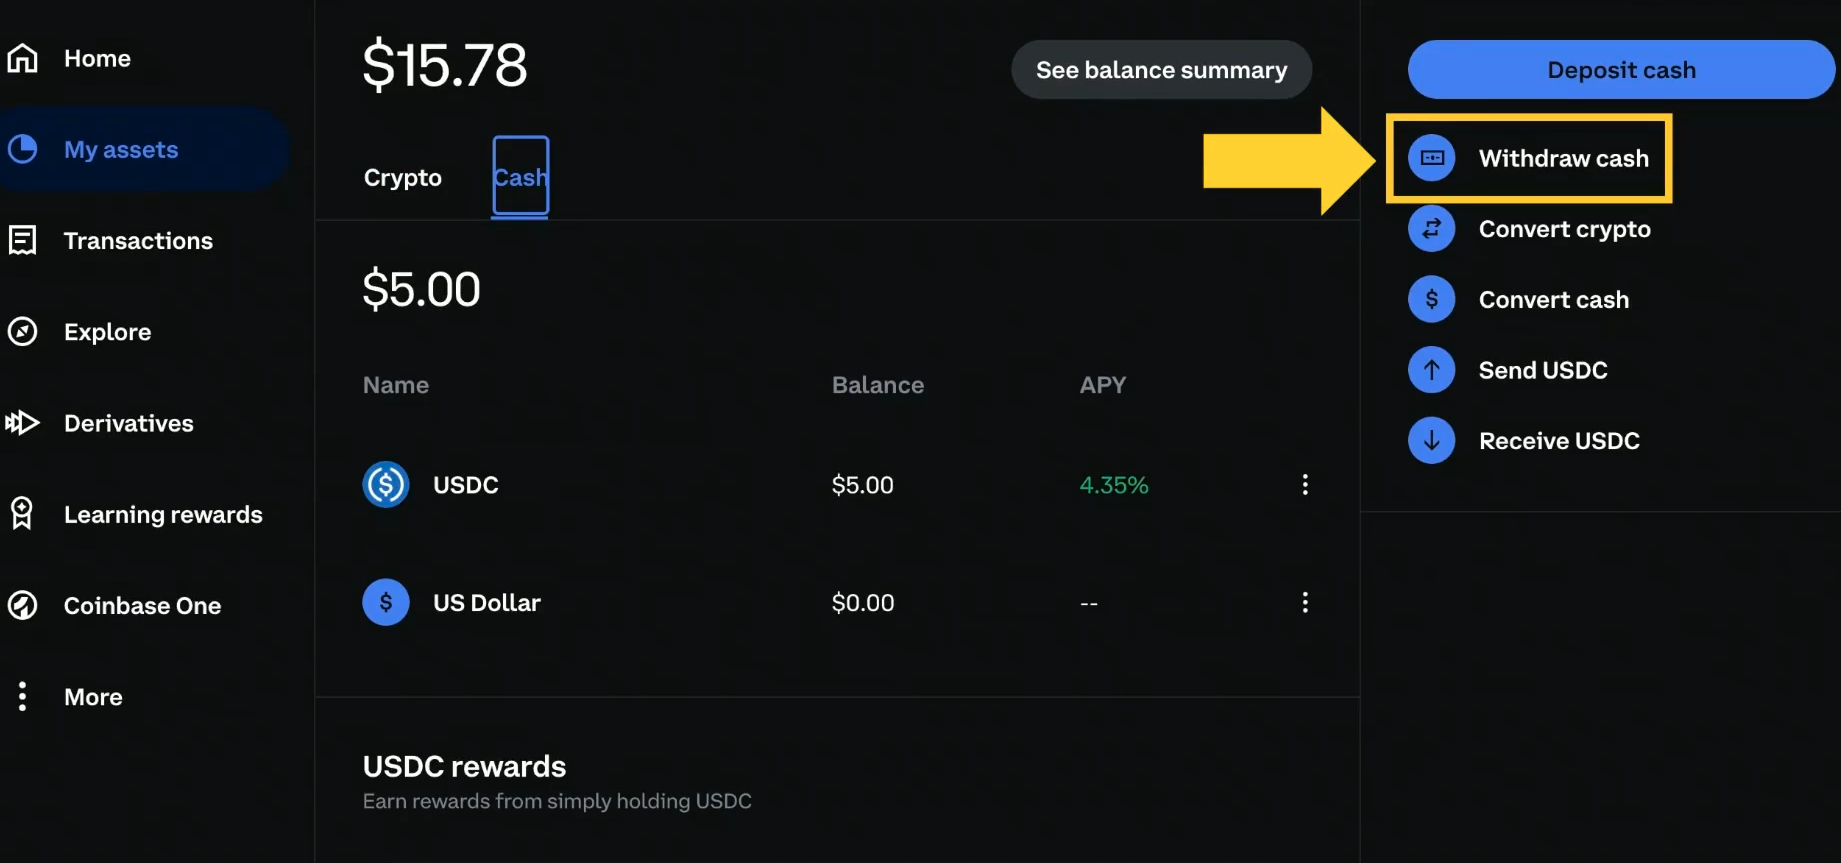Select the Home icon in the sidebar
The width and height of the screenshot is (1841, 863).
click(22, 58)
